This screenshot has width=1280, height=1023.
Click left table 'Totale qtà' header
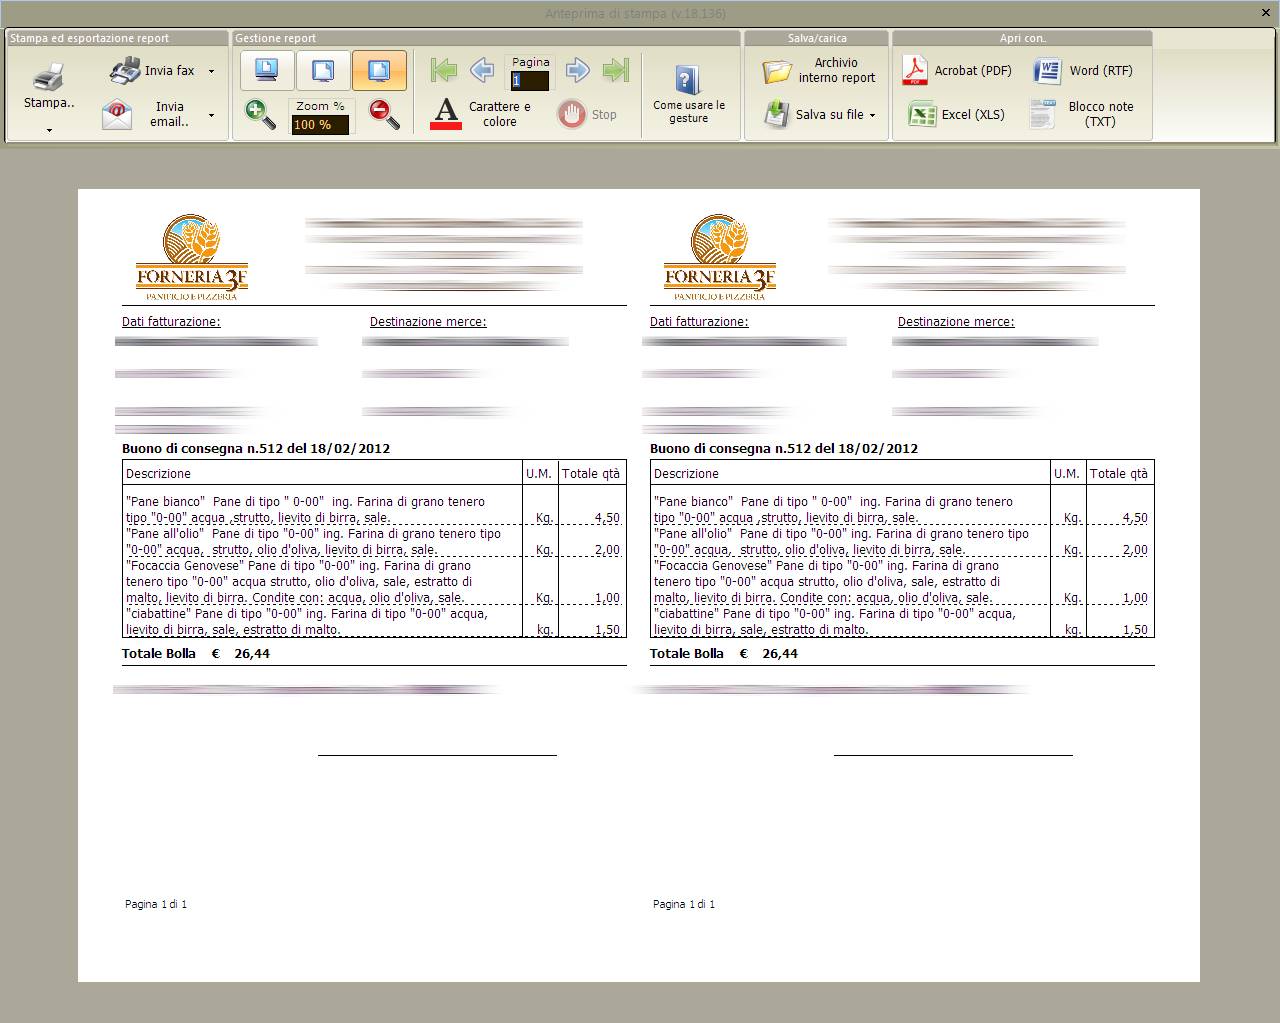pos(591,474)
